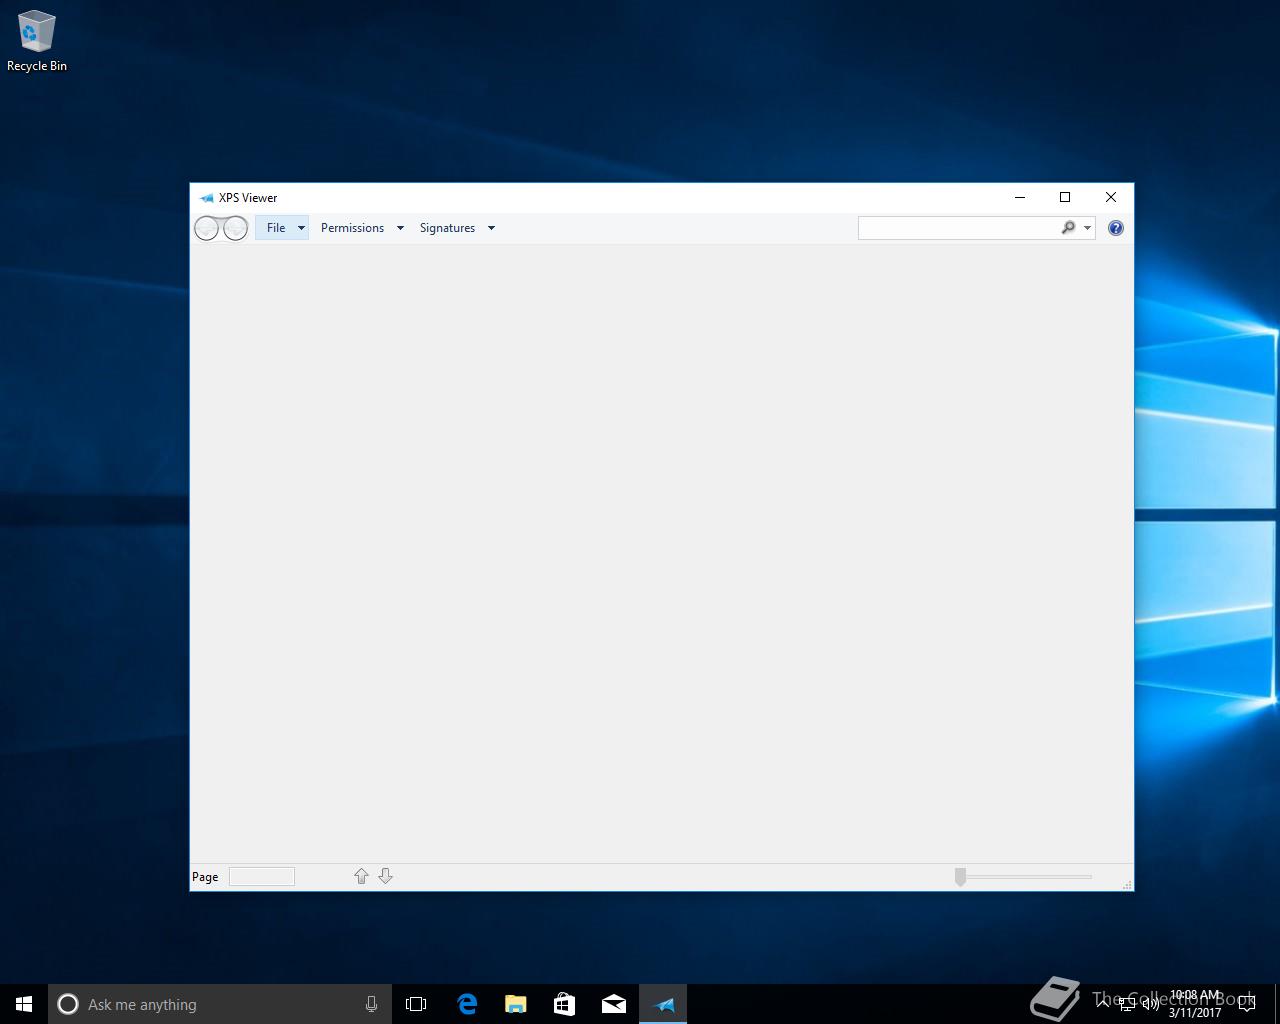Close the XPS Viewer window
Screen dimensions: 1280x1024
[1111, 197]
